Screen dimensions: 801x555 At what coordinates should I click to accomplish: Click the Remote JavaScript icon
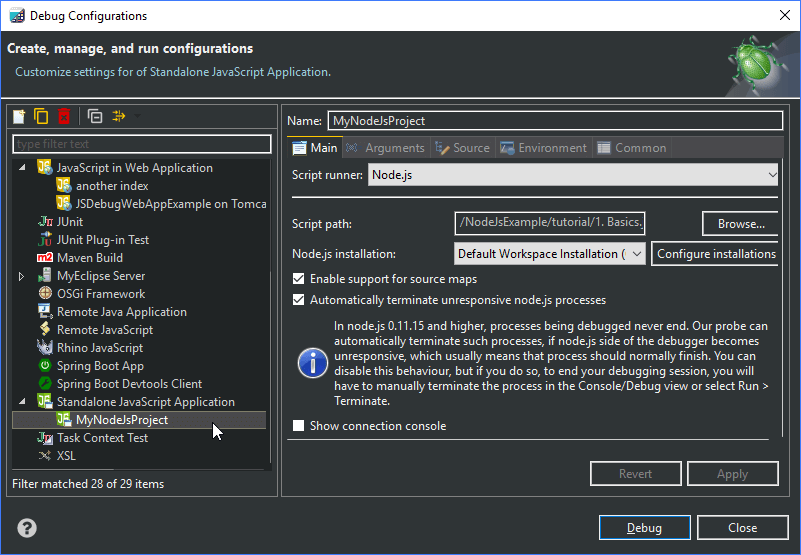coord(45,329)
